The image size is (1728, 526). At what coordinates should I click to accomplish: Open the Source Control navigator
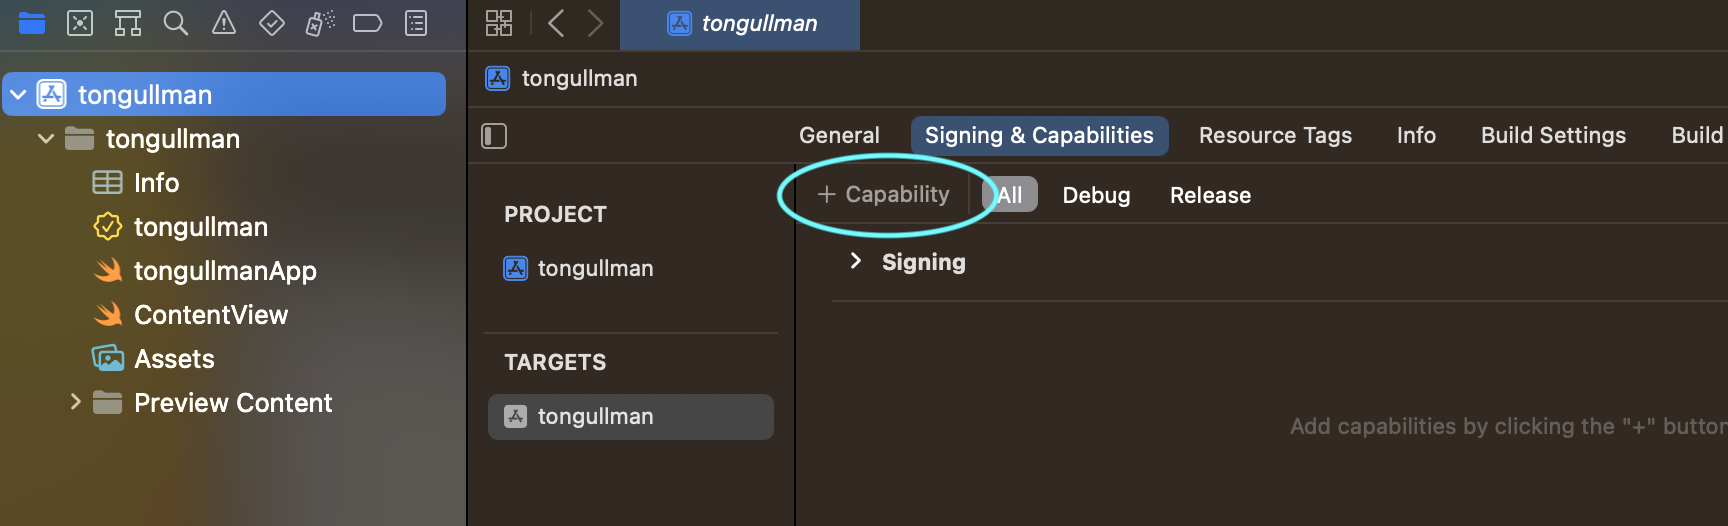(x=80, y=23)
